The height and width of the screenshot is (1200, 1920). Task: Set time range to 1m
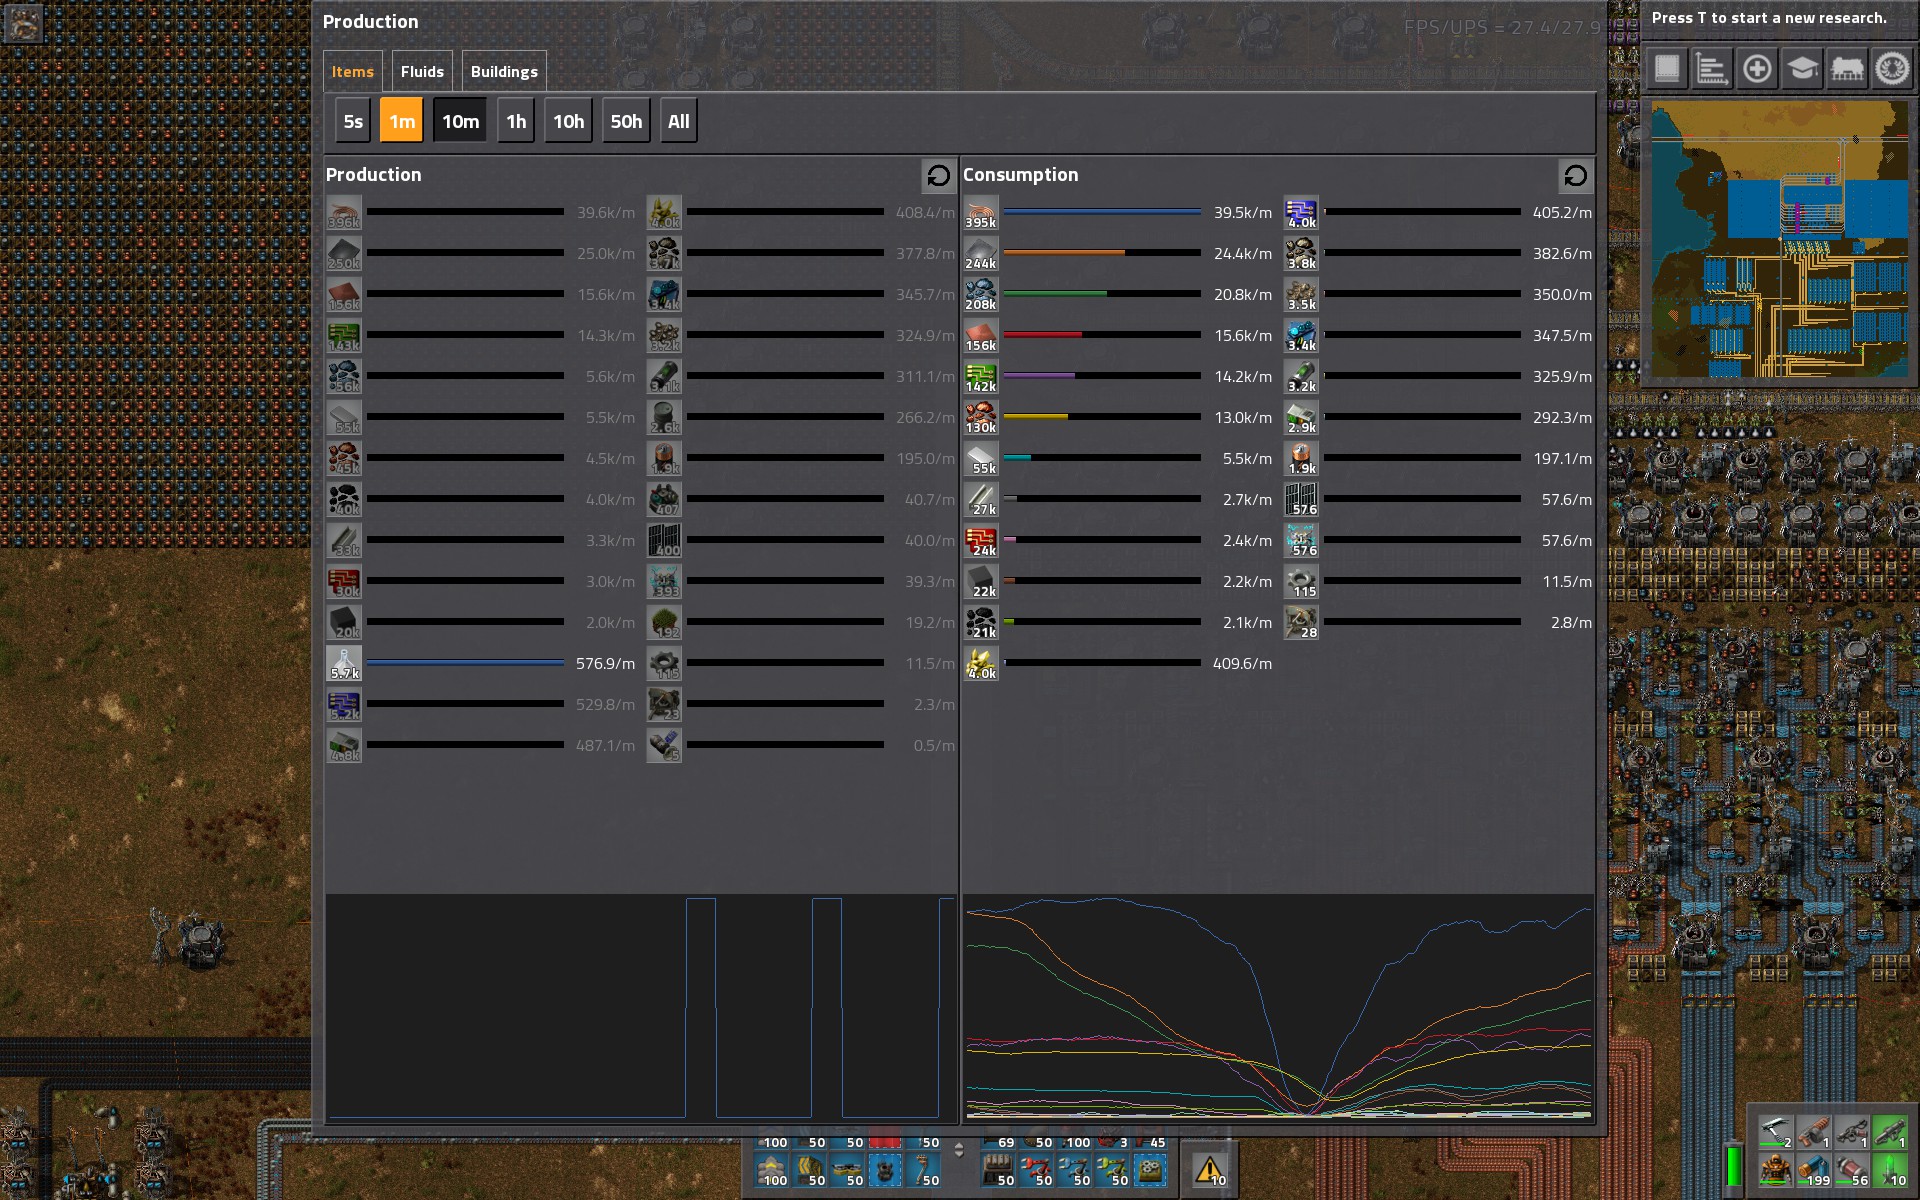coord(402,121)
